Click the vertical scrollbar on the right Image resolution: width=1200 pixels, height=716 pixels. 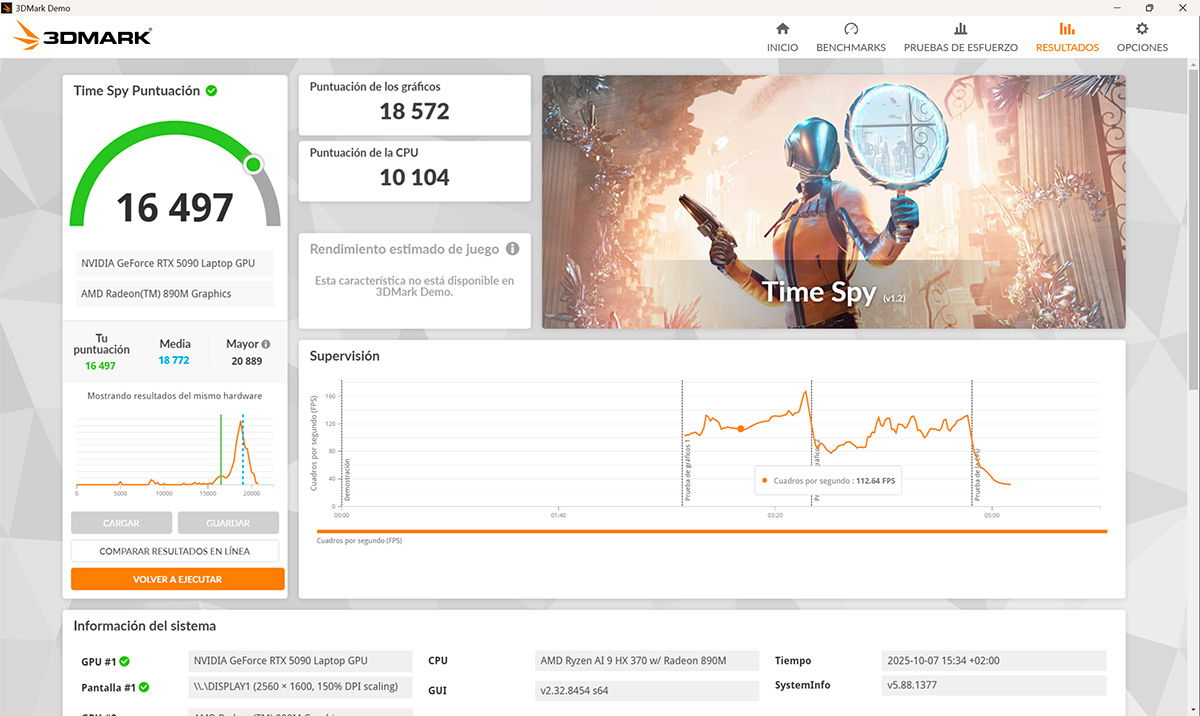[1194, 230]
